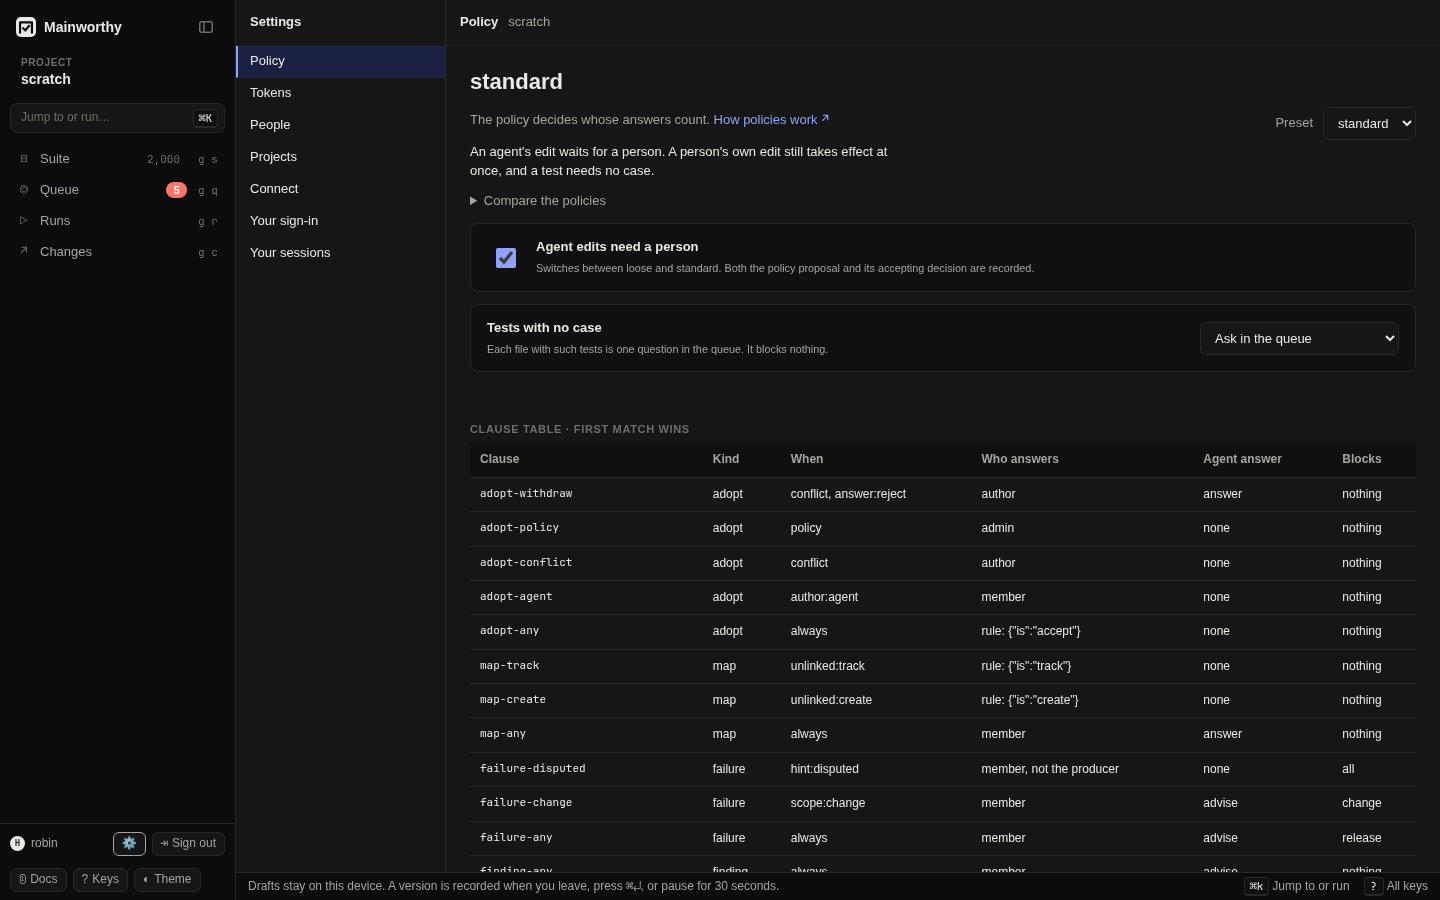1440x900 pixels.
Task: Click the ⌘K key badge in status bar
Action: pos(1256,886)
